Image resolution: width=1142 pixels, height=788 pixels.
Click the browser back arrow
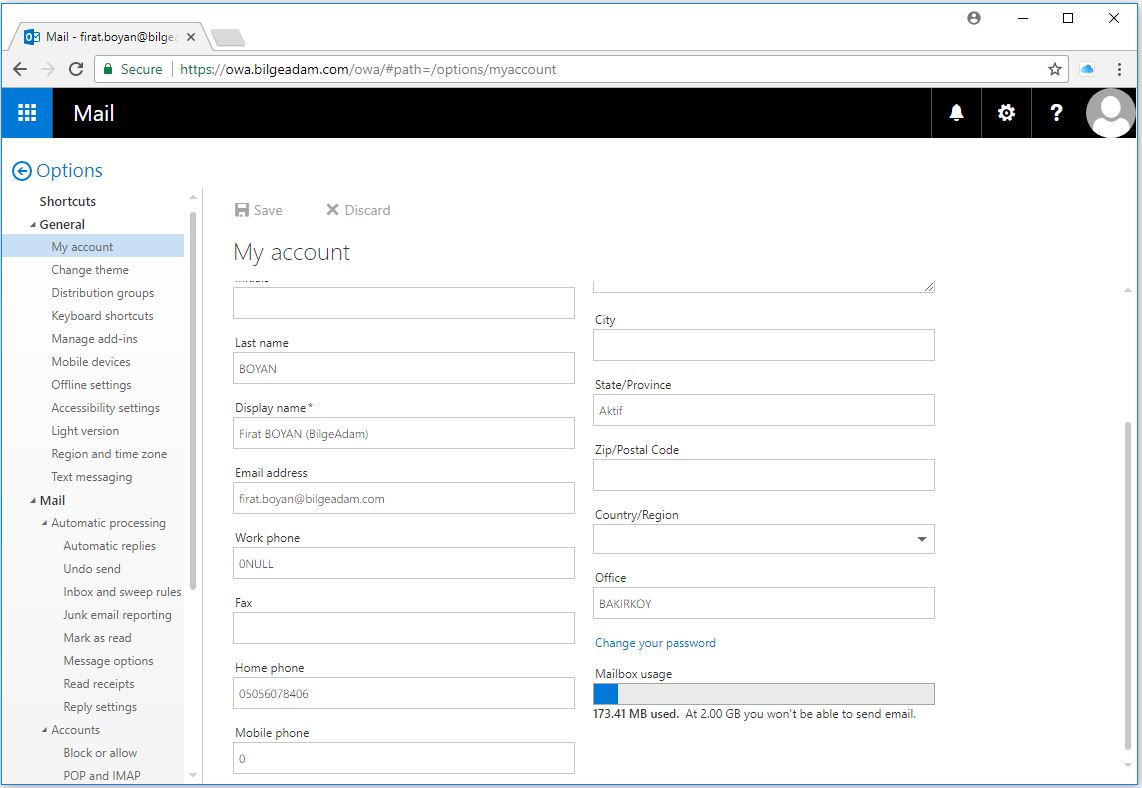click(20, 69)
